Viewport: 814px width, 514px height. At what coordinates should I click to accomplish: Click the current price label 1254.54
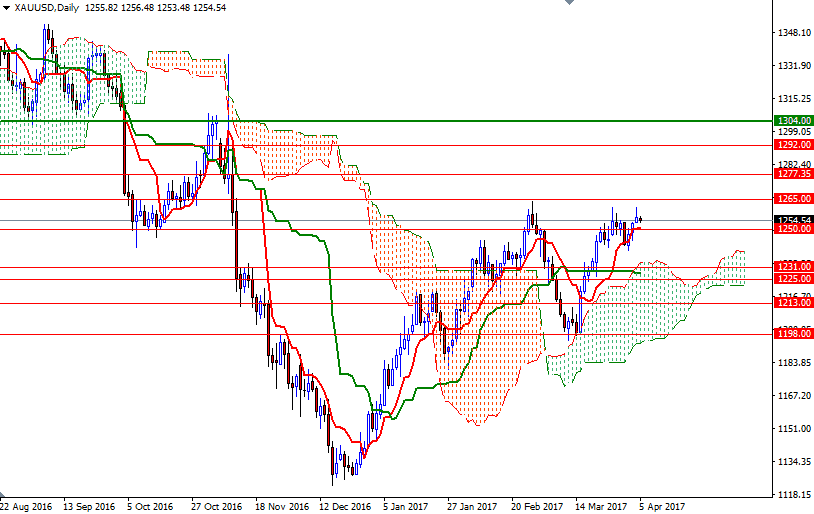793,220
